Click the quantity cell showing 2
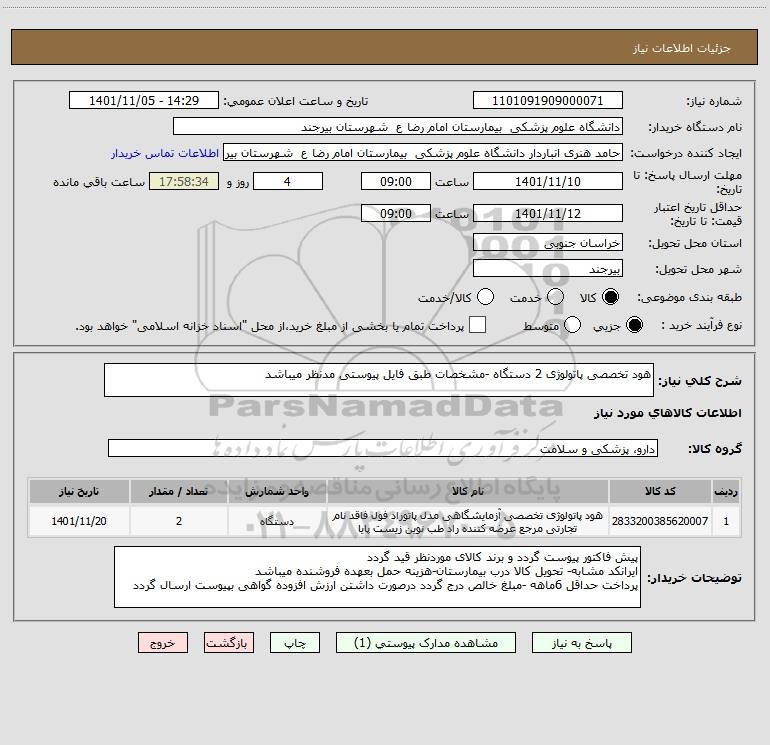This screenshot has width=770, height=745. coord(179,521)
